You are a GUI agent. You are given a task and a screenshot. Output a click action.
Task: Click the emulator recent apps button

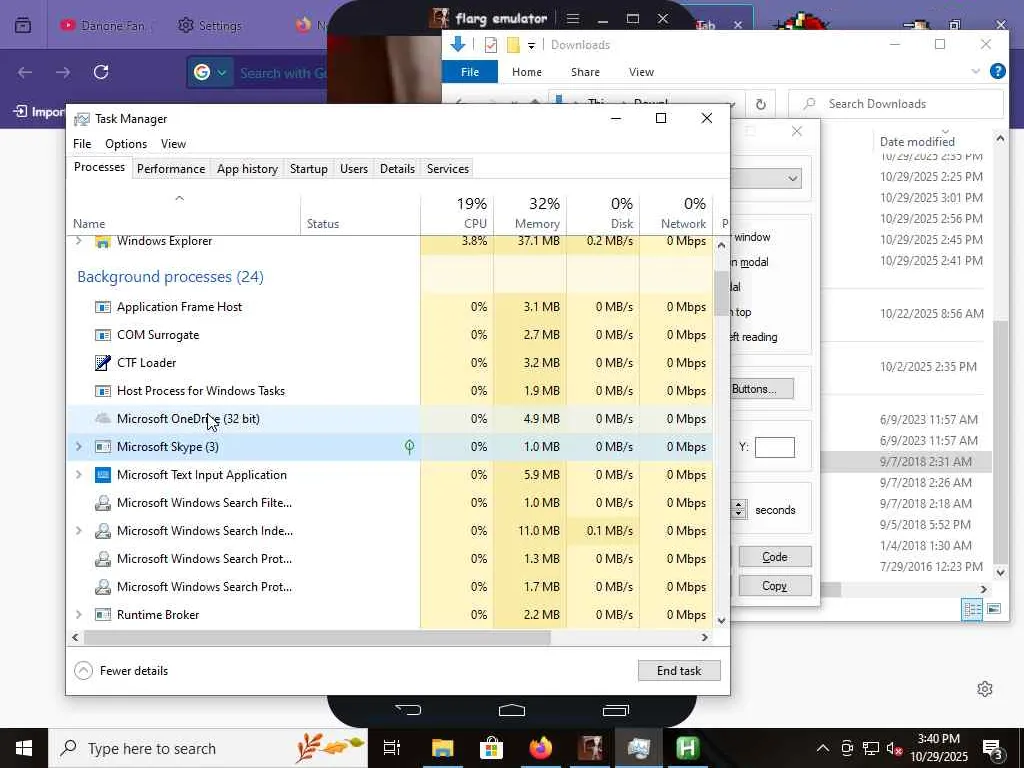click(x=615, y=710)
